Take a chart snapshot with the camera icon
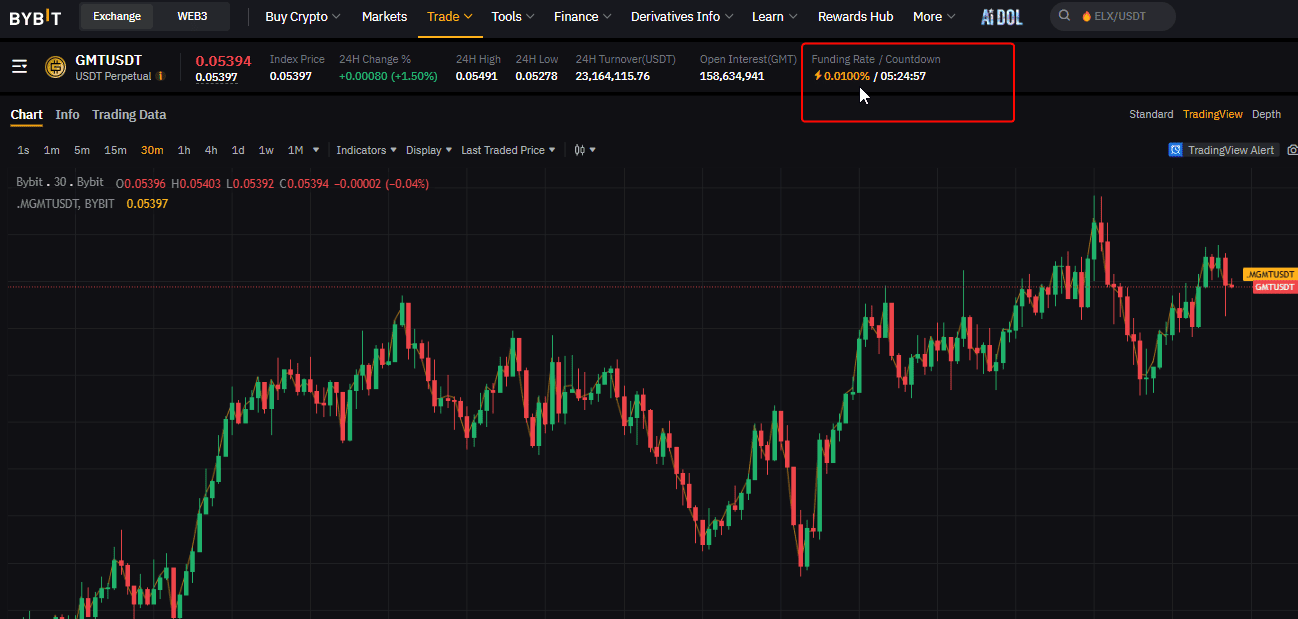 point(1292,150)
